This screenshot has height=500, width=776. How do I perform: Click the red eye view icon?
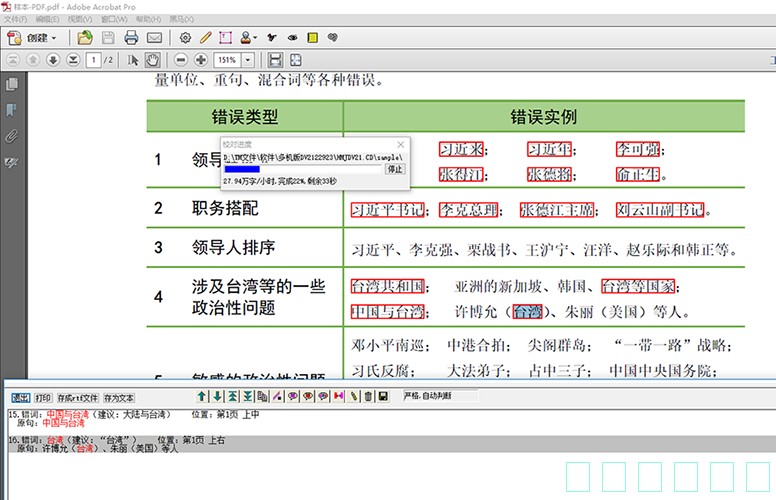pos(308,396)
